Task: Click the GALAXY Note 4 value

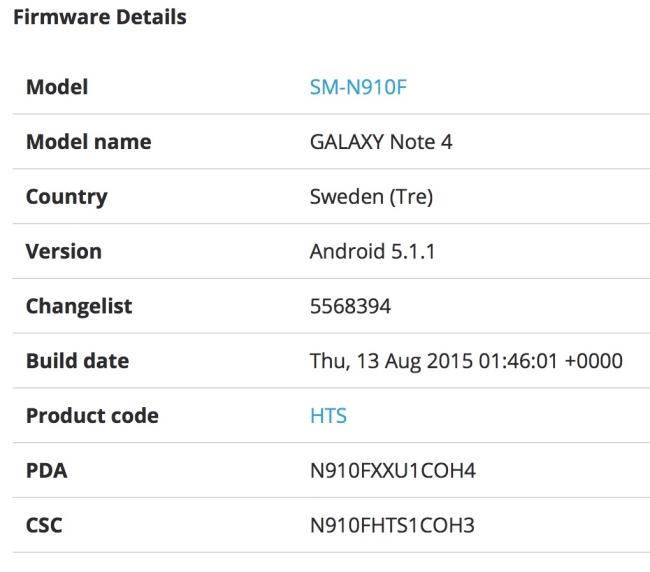Action: point(381,142)
